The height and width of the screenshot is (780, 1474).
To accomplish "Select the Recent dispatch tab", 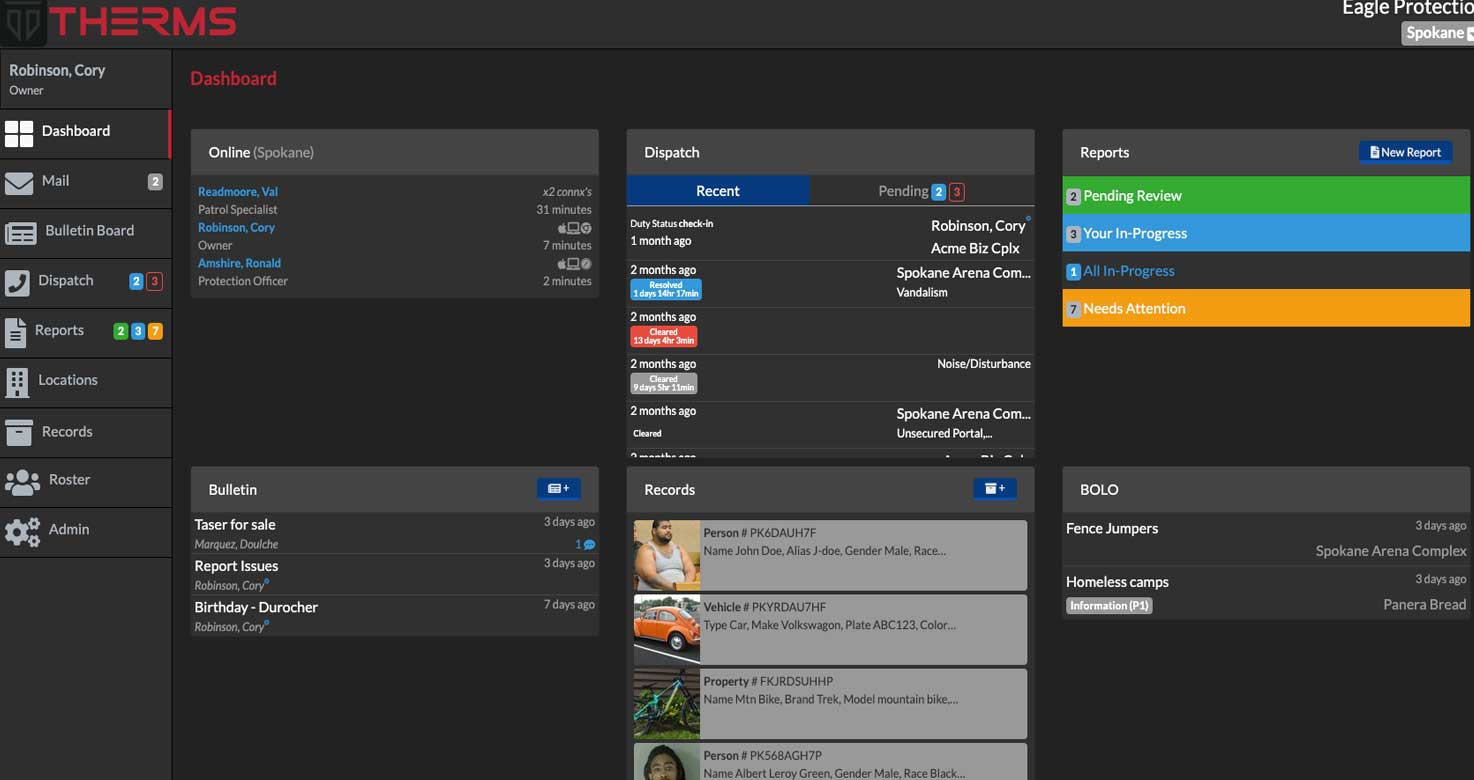I will (x=718, y=190).
